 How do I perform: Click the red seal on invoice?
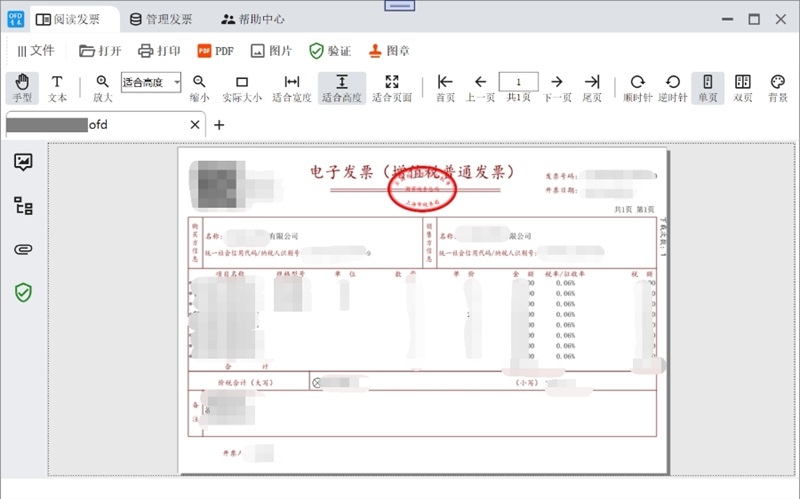point(422,188)
